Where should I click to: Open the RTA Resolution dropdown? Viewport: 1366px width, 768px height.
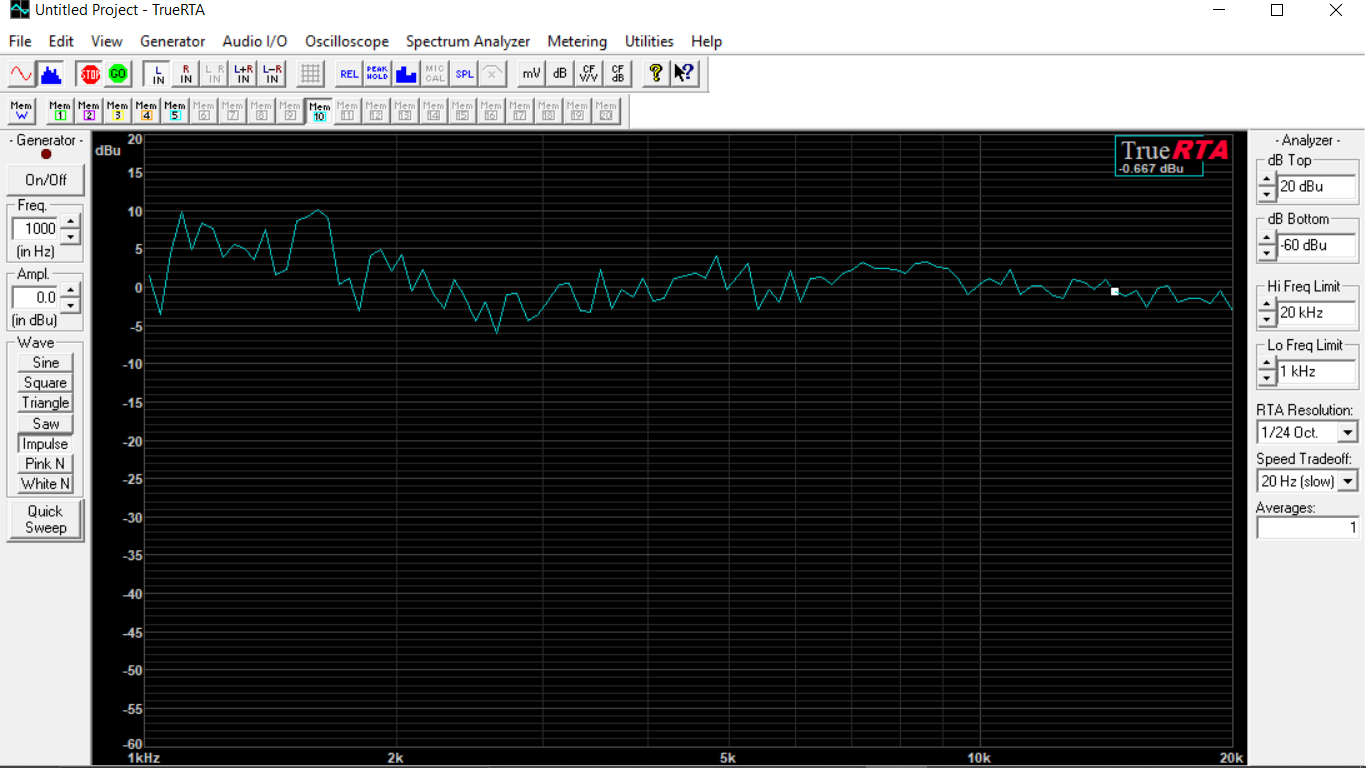1347,432
